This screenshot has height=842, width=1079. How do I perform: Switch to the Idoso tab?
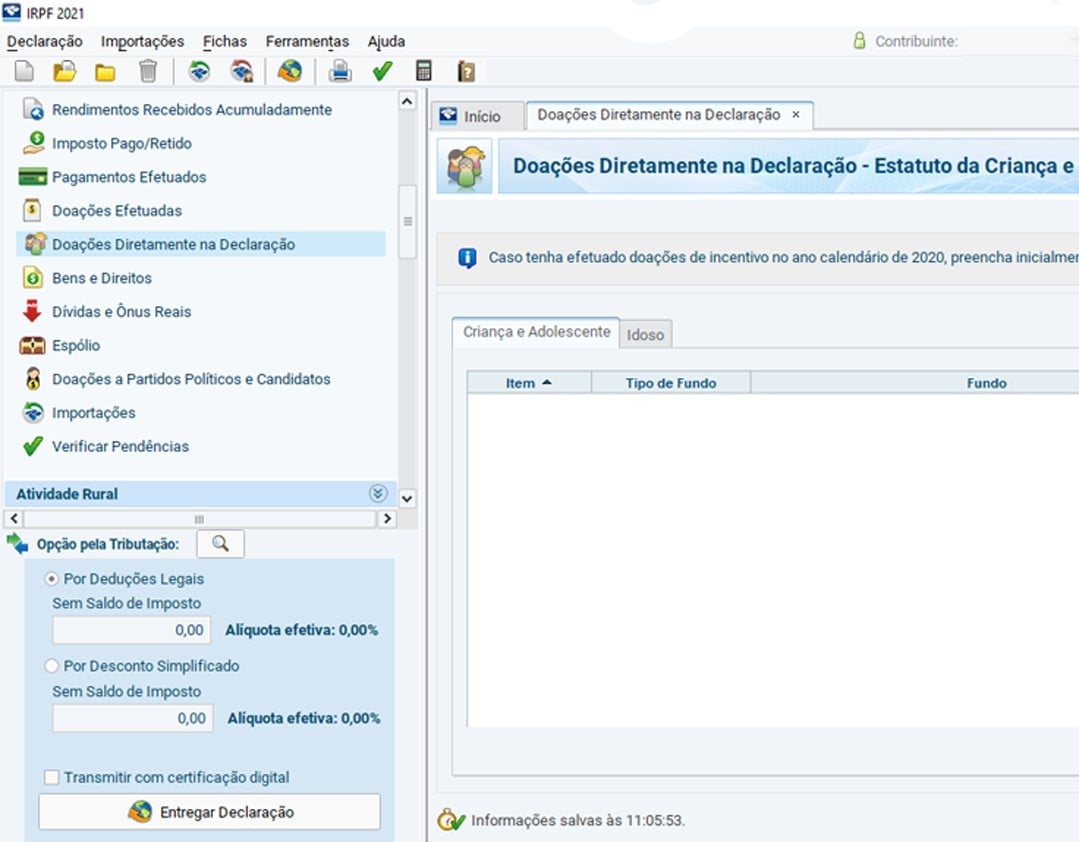pos(645,335)
